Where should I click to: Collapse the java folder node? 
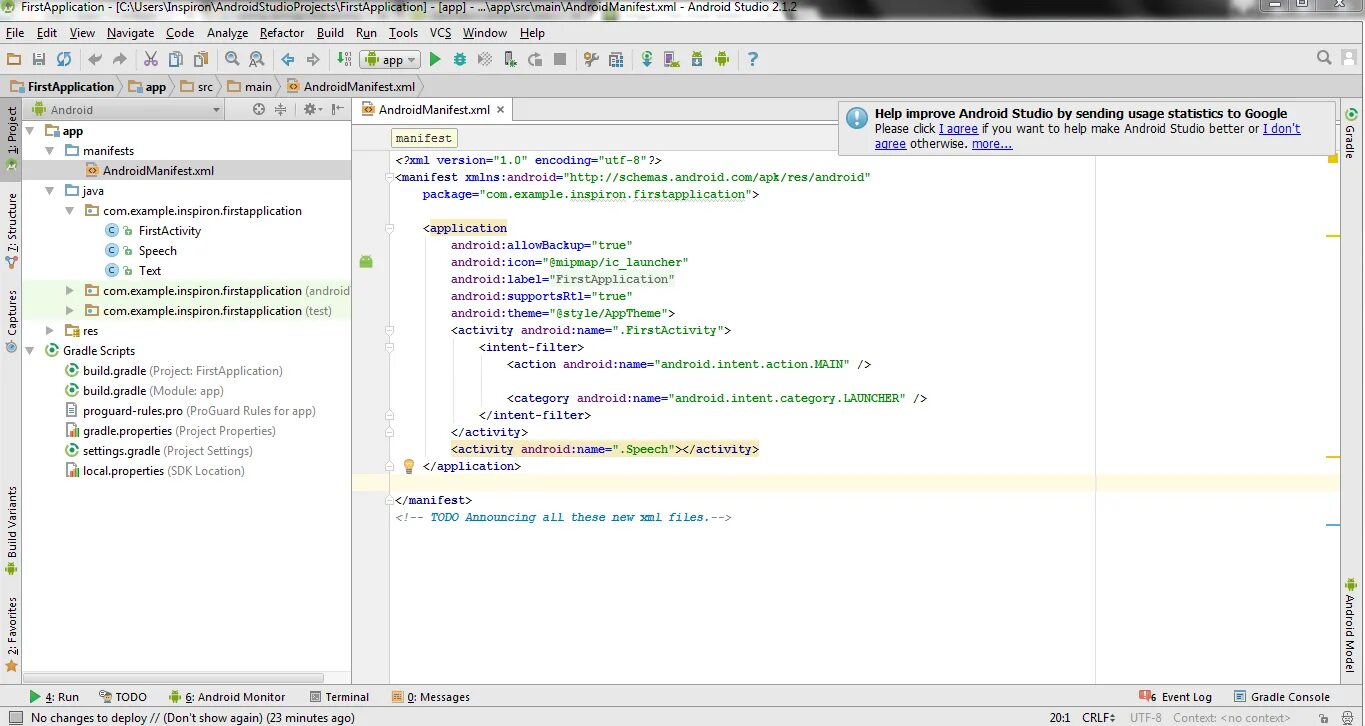pos(50,191)
